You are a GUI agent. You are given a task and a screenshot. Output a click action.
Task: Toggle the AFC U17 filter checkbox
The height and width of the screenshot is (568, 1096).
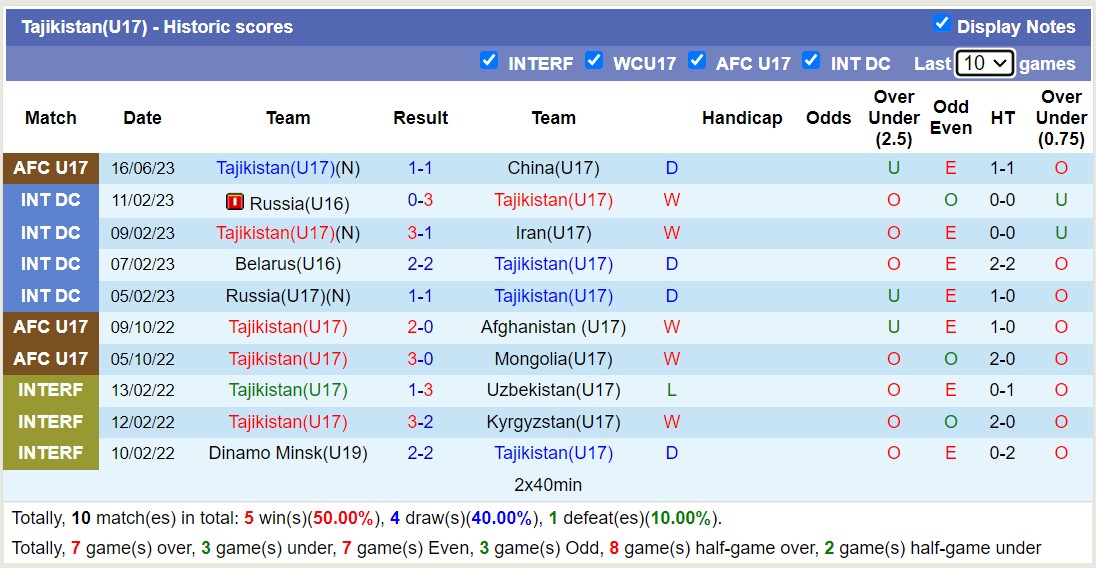(x=697, y=61)
